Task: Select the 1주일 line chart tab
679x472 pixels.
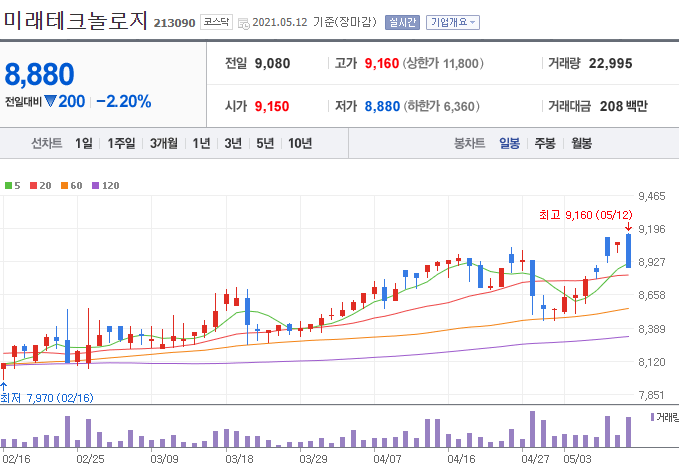Action: (x=121, y=143)
